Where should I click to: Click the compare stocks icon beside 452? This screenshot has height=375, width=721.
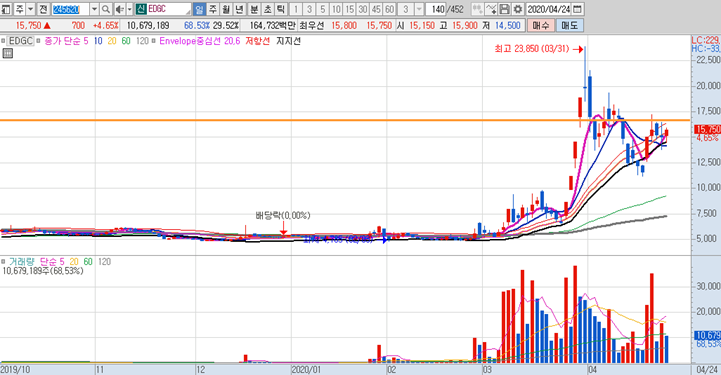point(477,9)
